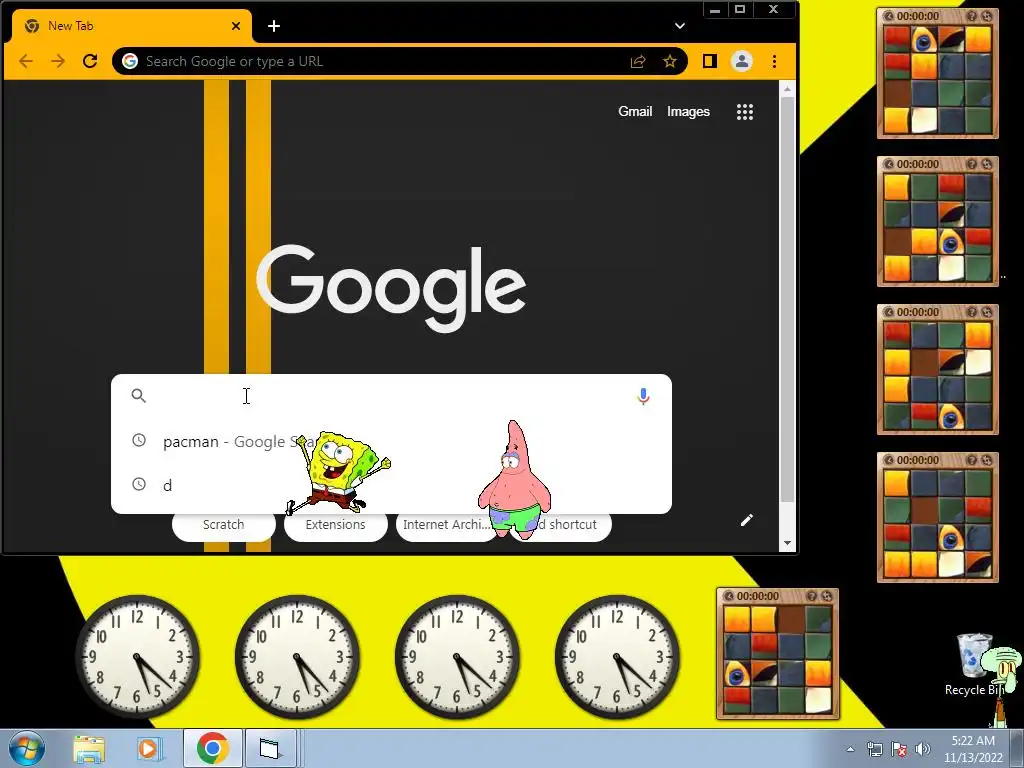Open a new tab with the plus button
The height and width of the screenshot is (768, 1024).
[274, 26]
